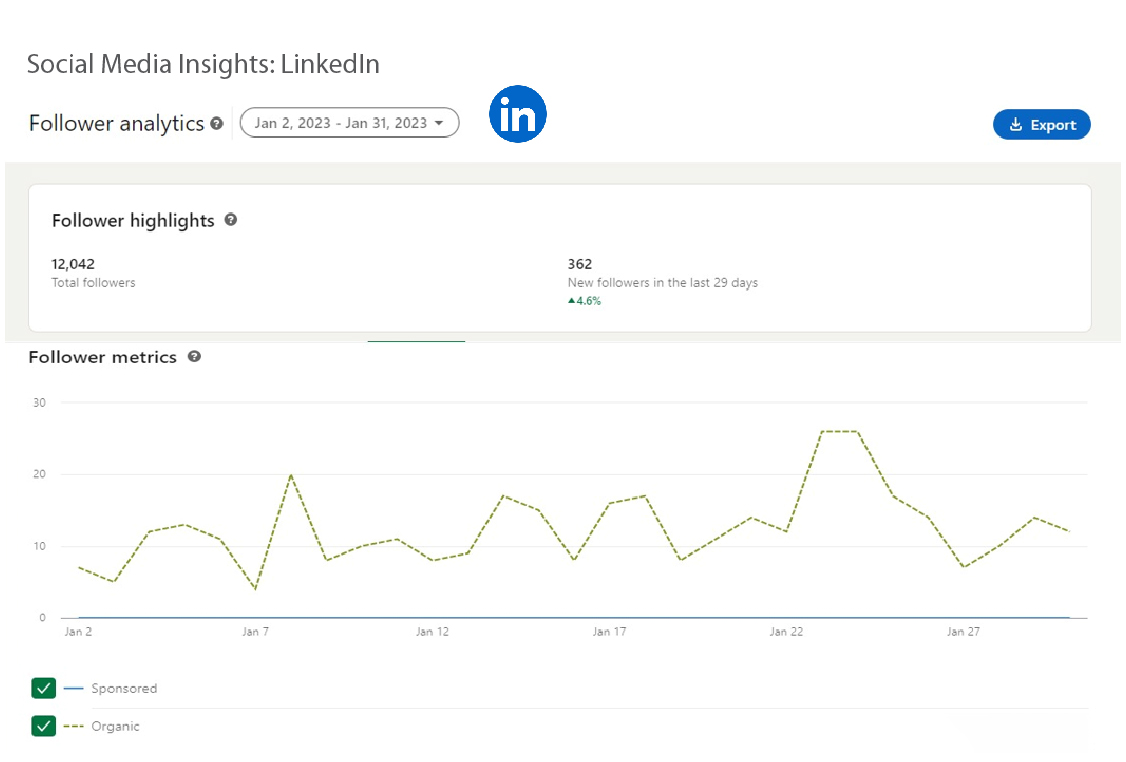Click the 'Total followers' label
The image size is (1126, 762).
(x=93, y=282)
